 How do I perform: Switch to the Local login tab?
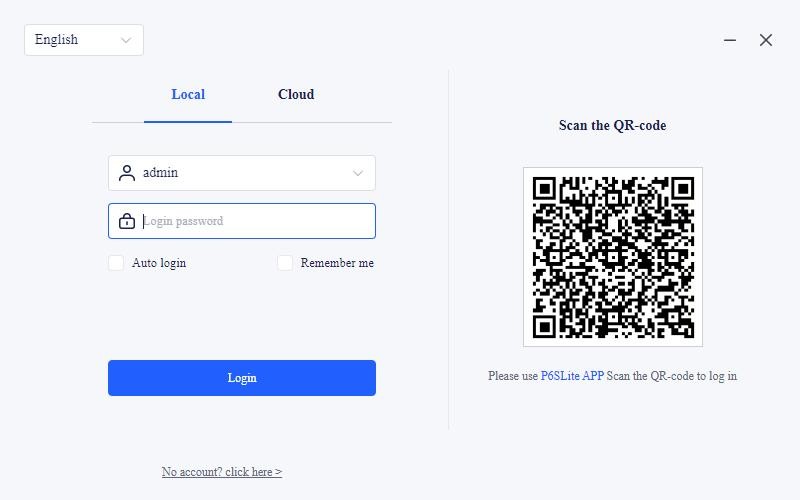pyautogui.click(x=188, y=95)
